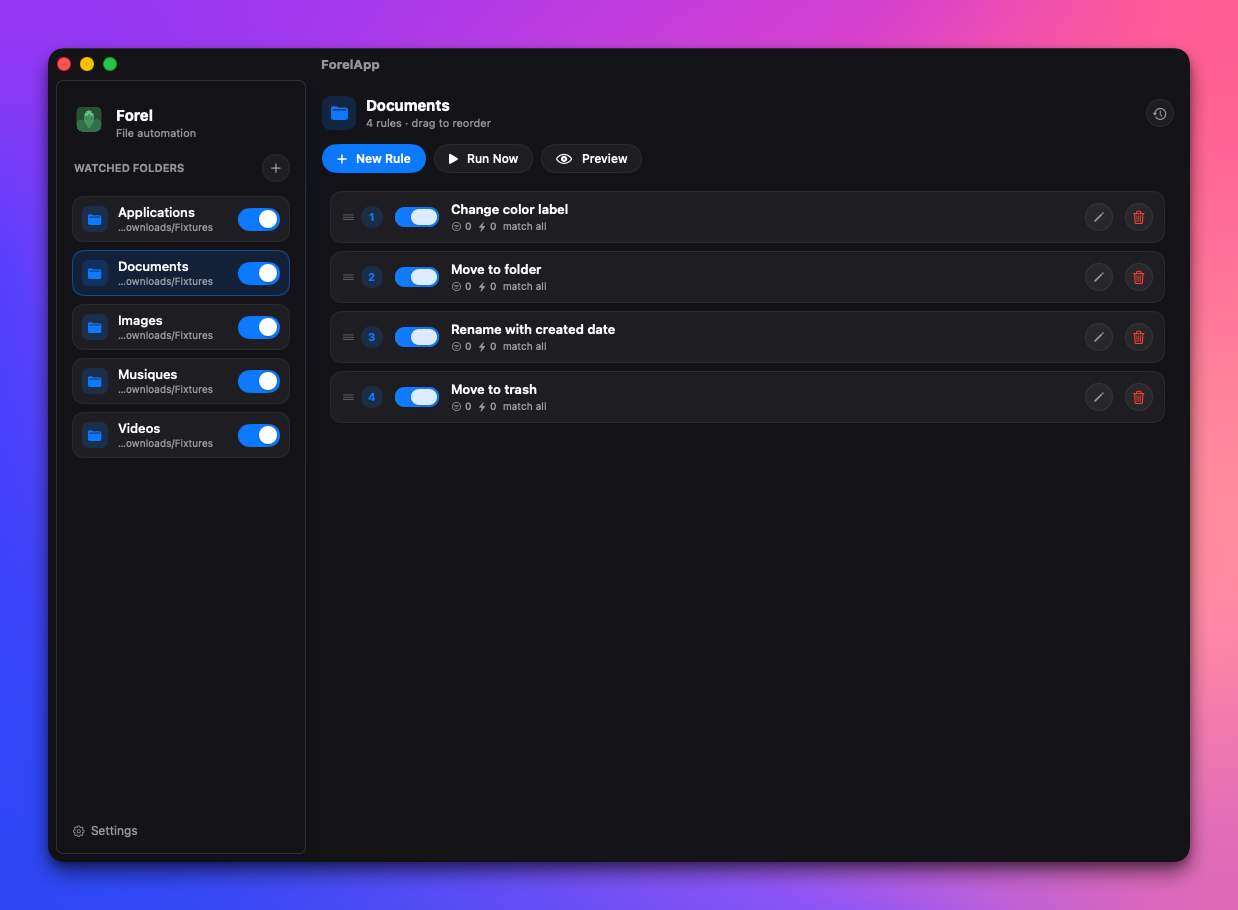This screenshot has height=910, width=1238.
Task: Disable the Documents folder watch toggle
Action: click(259, 273)
